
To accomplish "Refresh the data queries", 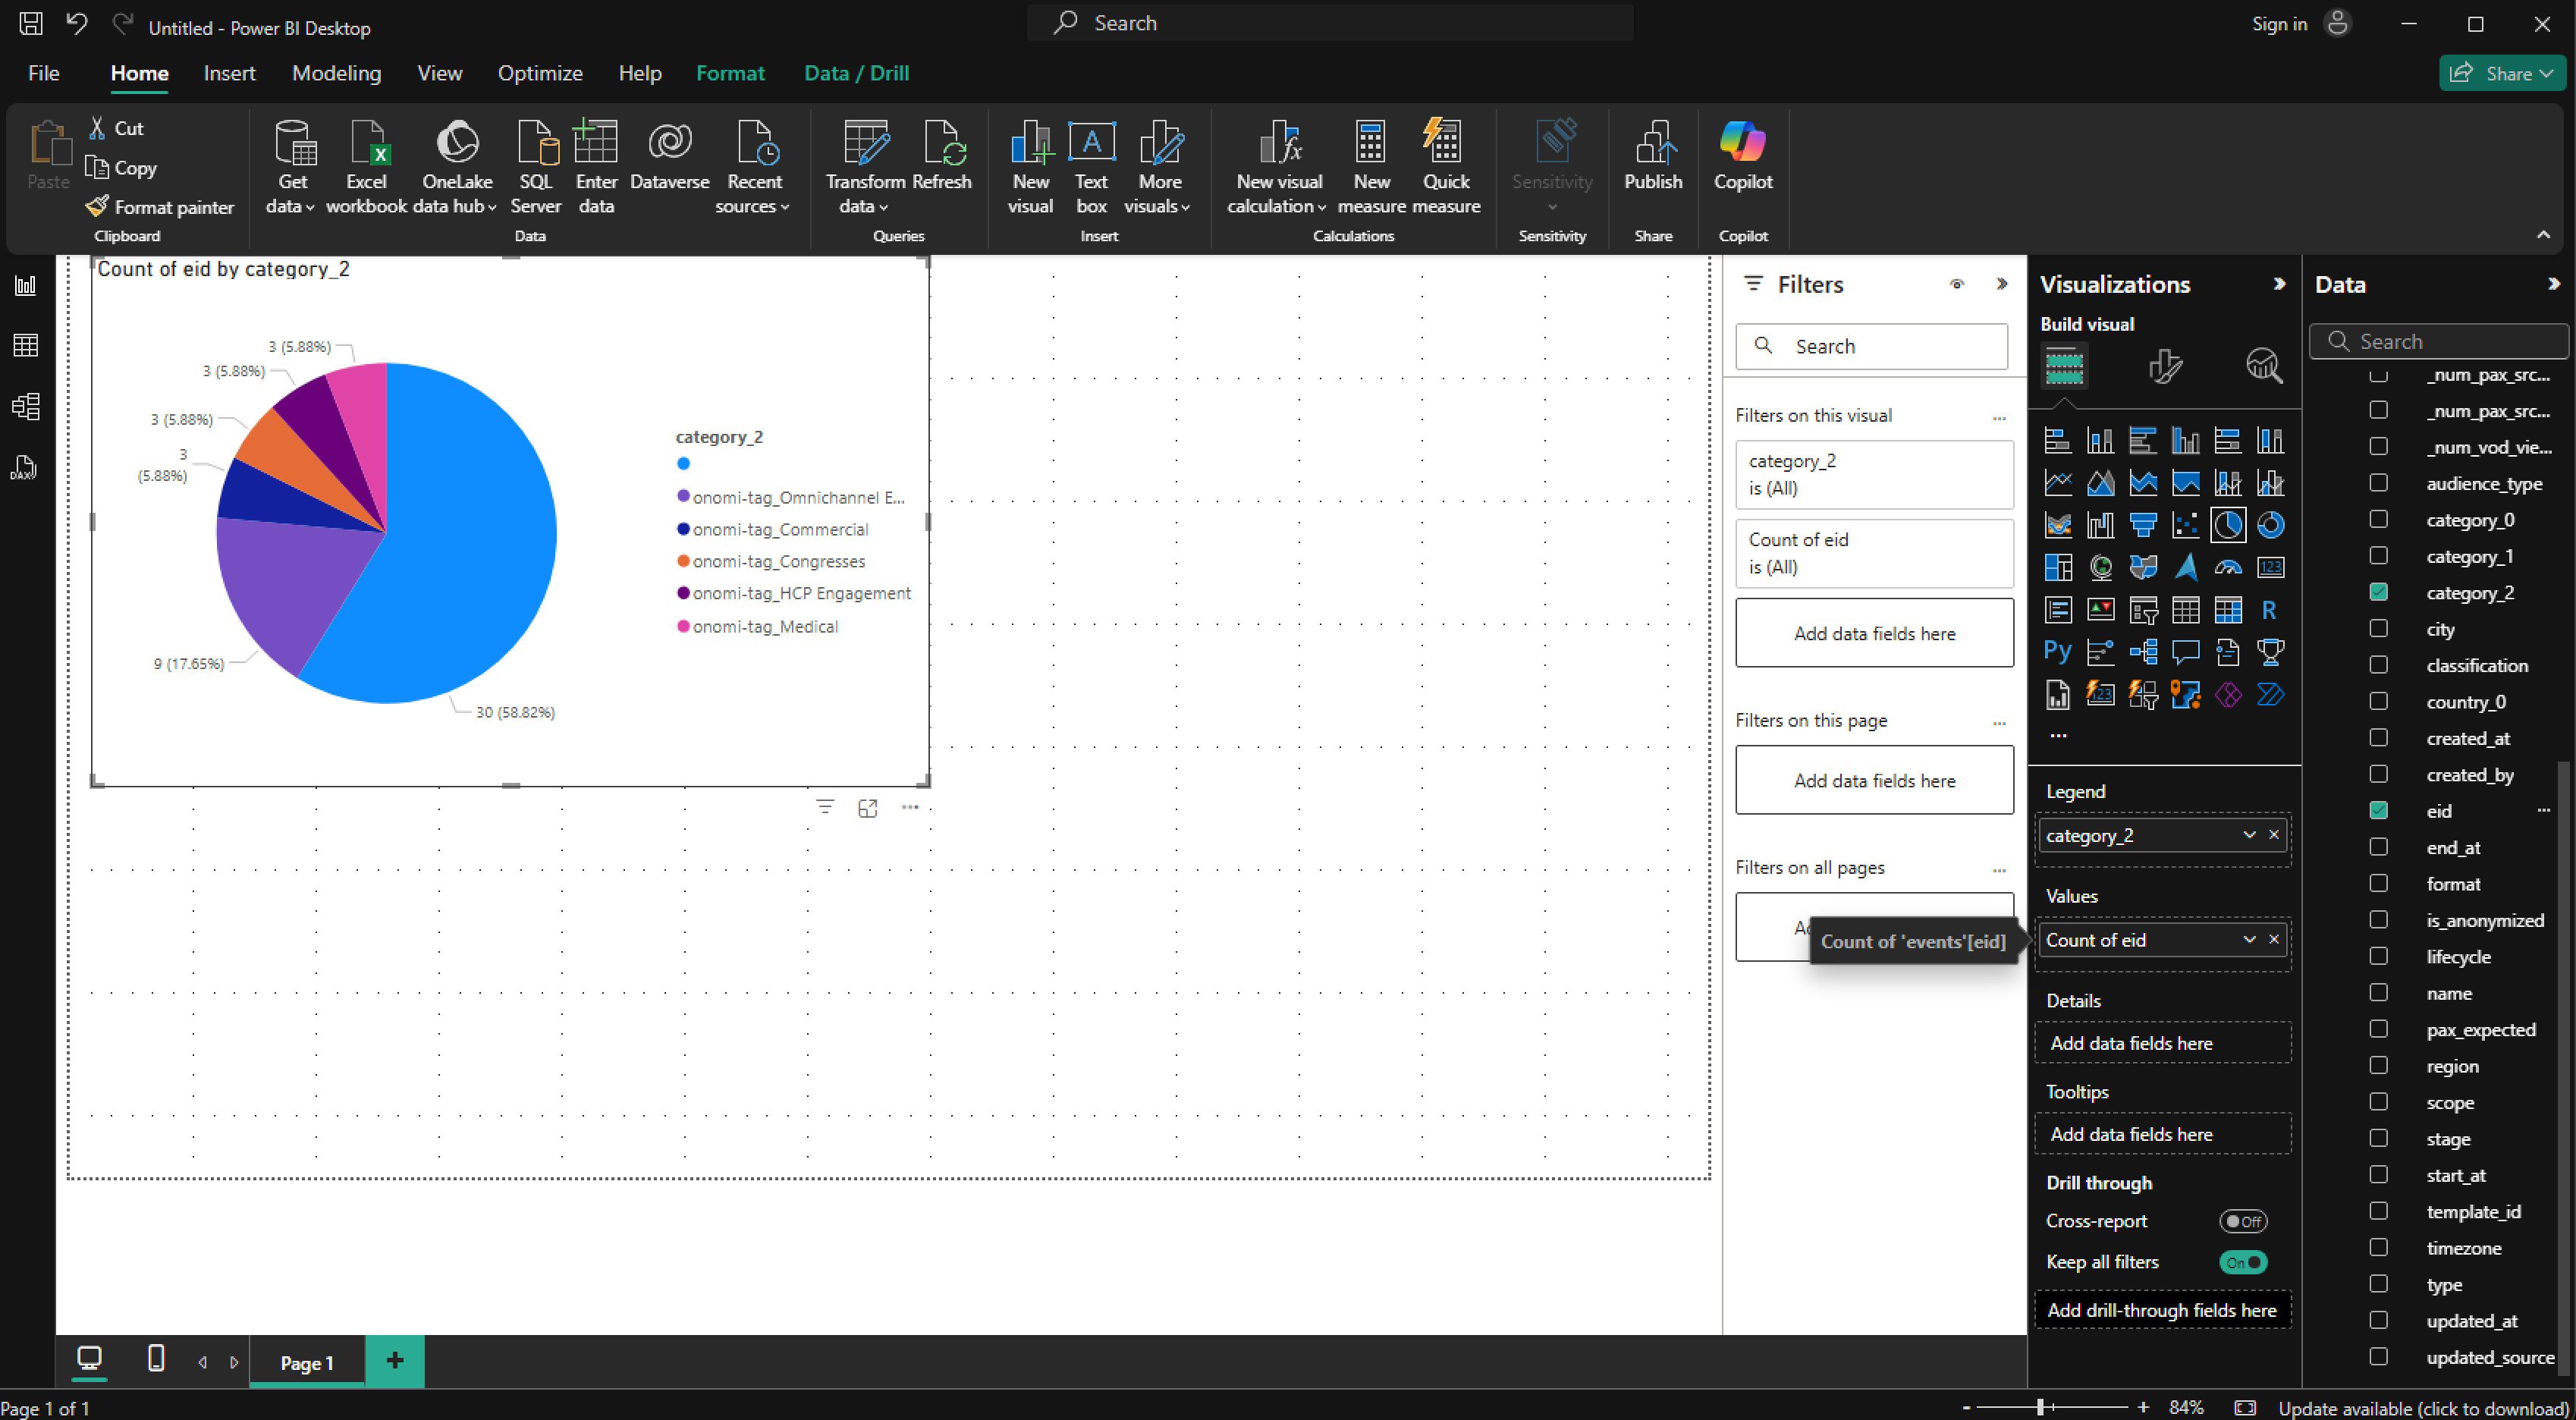I will [942, 157].
